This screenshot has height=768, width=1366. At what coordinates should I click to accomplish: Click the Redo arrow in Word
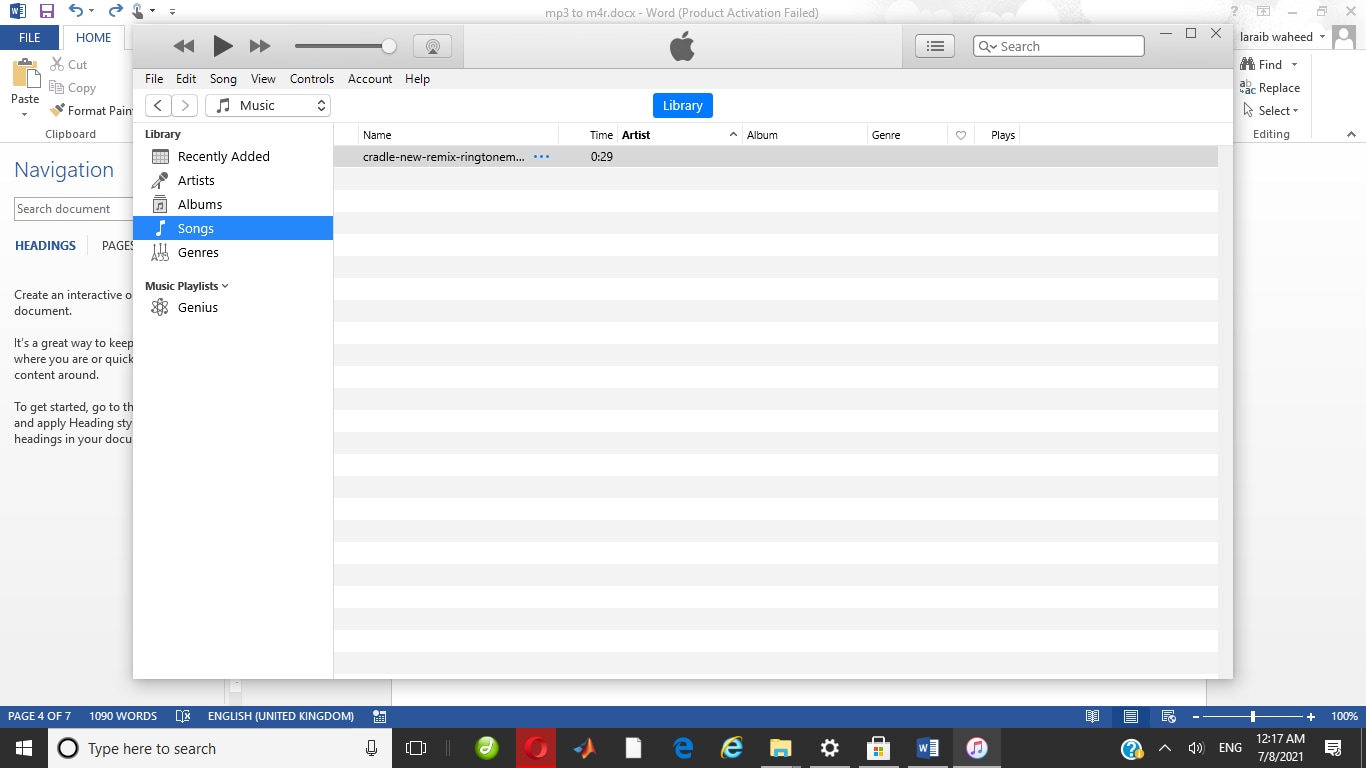114,11
